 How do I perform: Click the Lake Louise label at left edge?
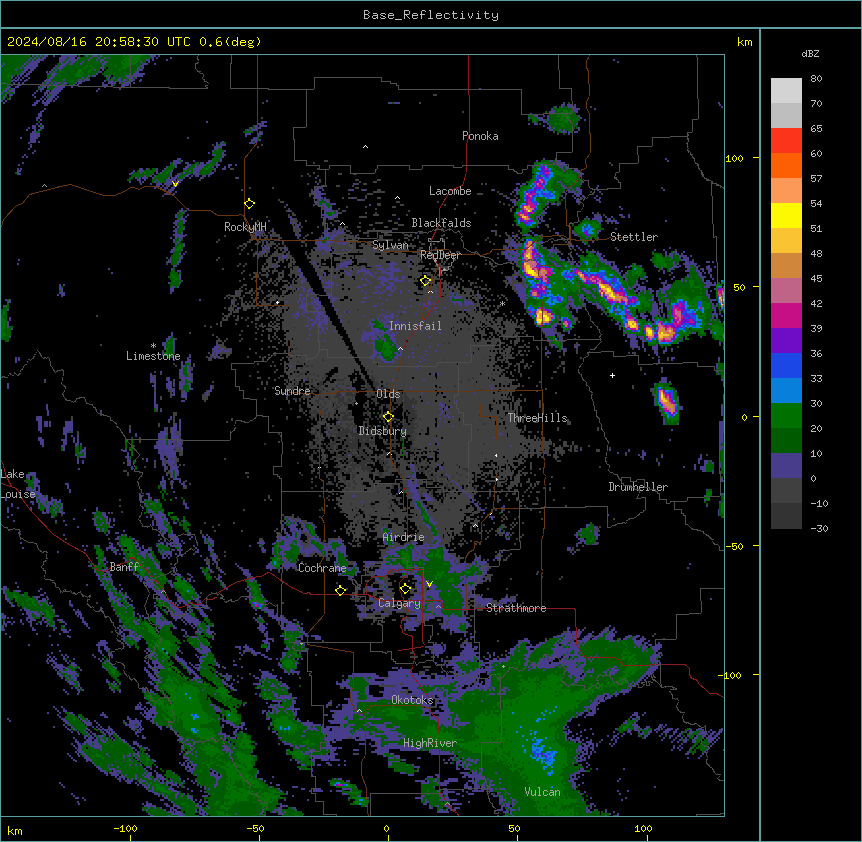pyautogui.click(x=18, y=484)
